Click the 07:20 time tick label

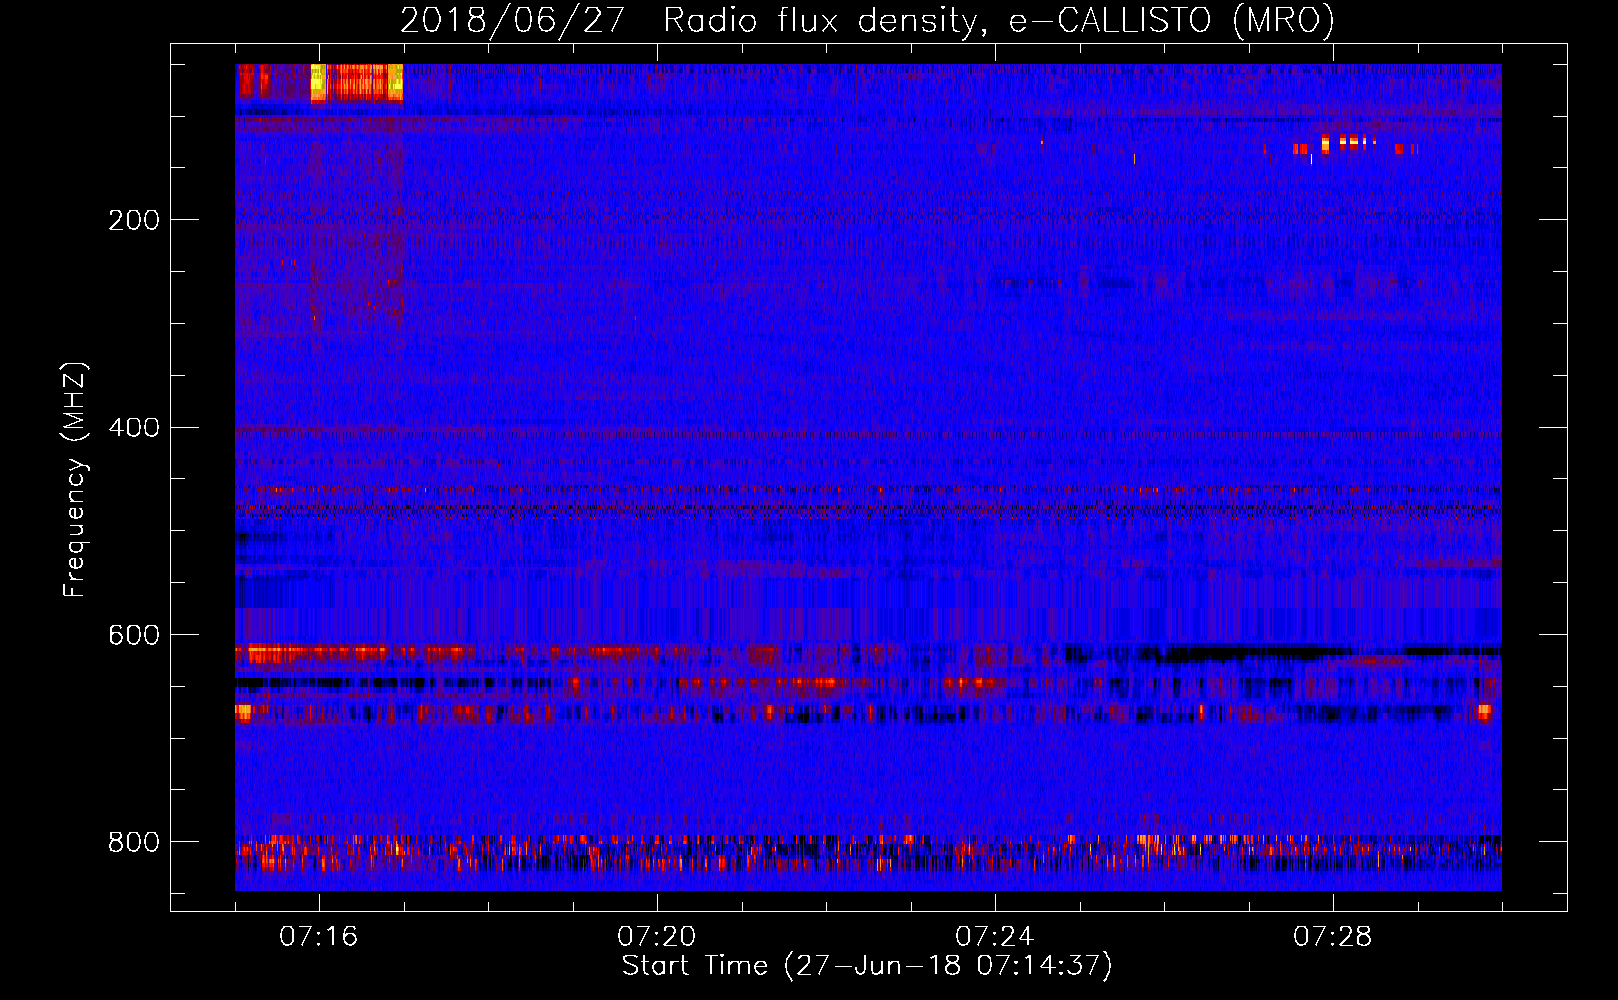[657, 937]
